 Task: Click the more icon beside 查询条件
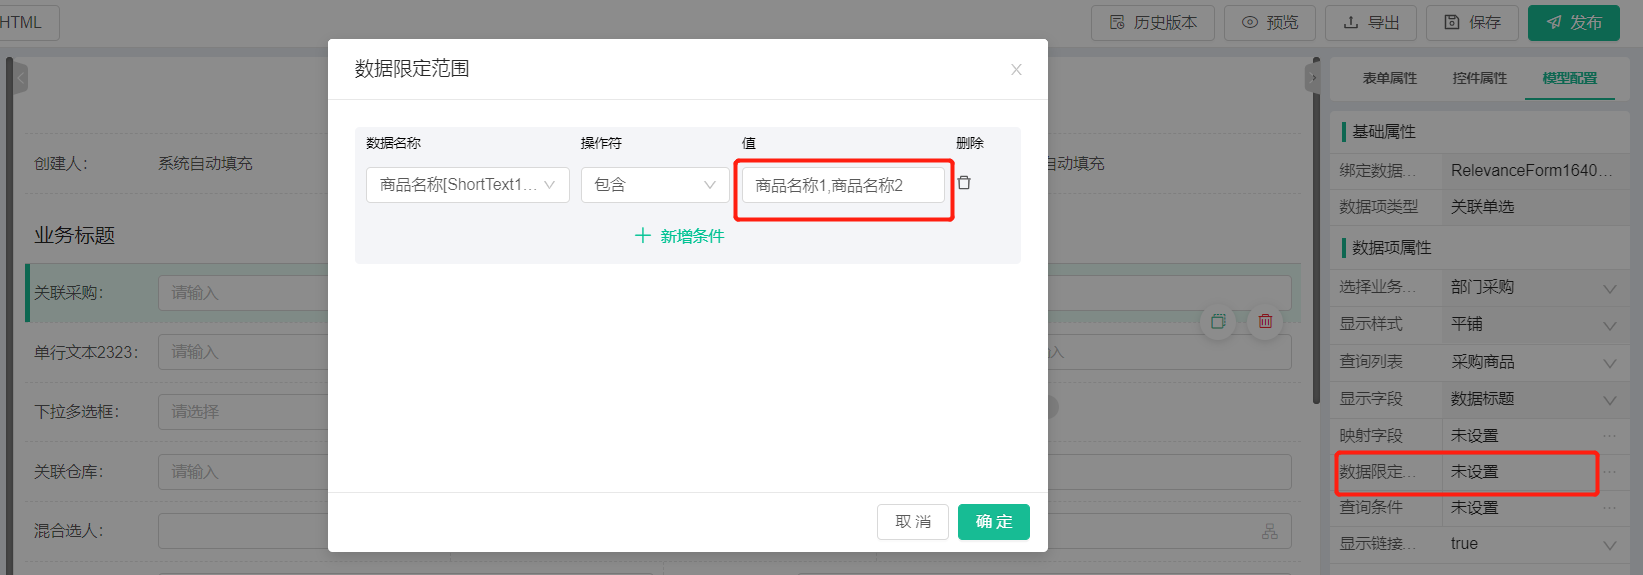[x=1609, y=508]
